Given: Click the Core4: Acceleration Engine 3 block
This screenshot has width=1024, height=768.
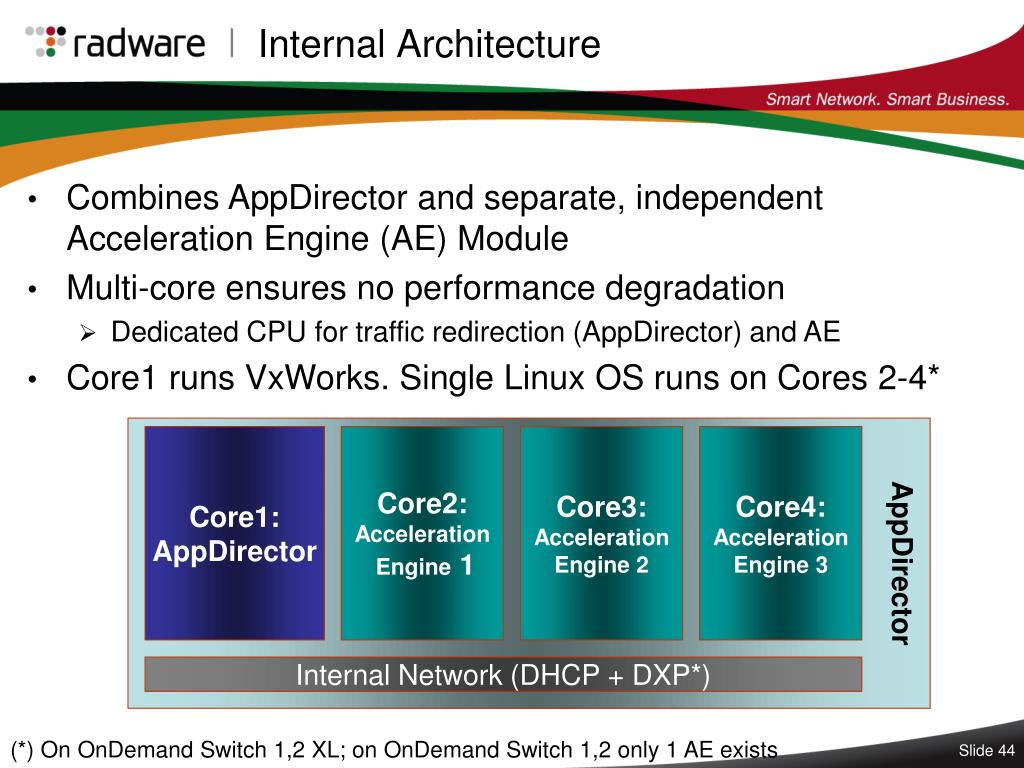Looking at the screenshot, I should (780, 533).
